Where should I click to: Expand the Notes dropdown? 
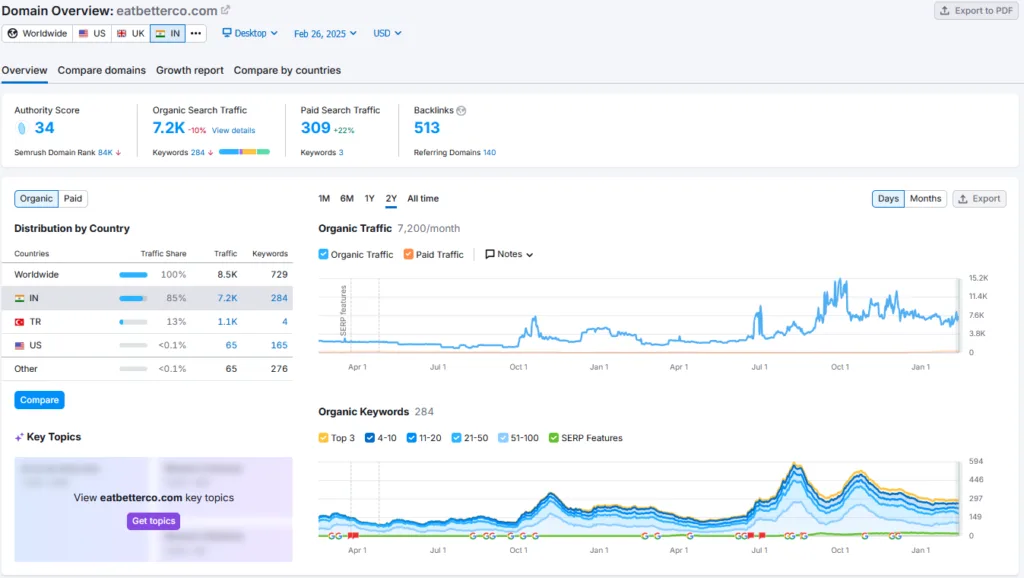pos(509,254)
